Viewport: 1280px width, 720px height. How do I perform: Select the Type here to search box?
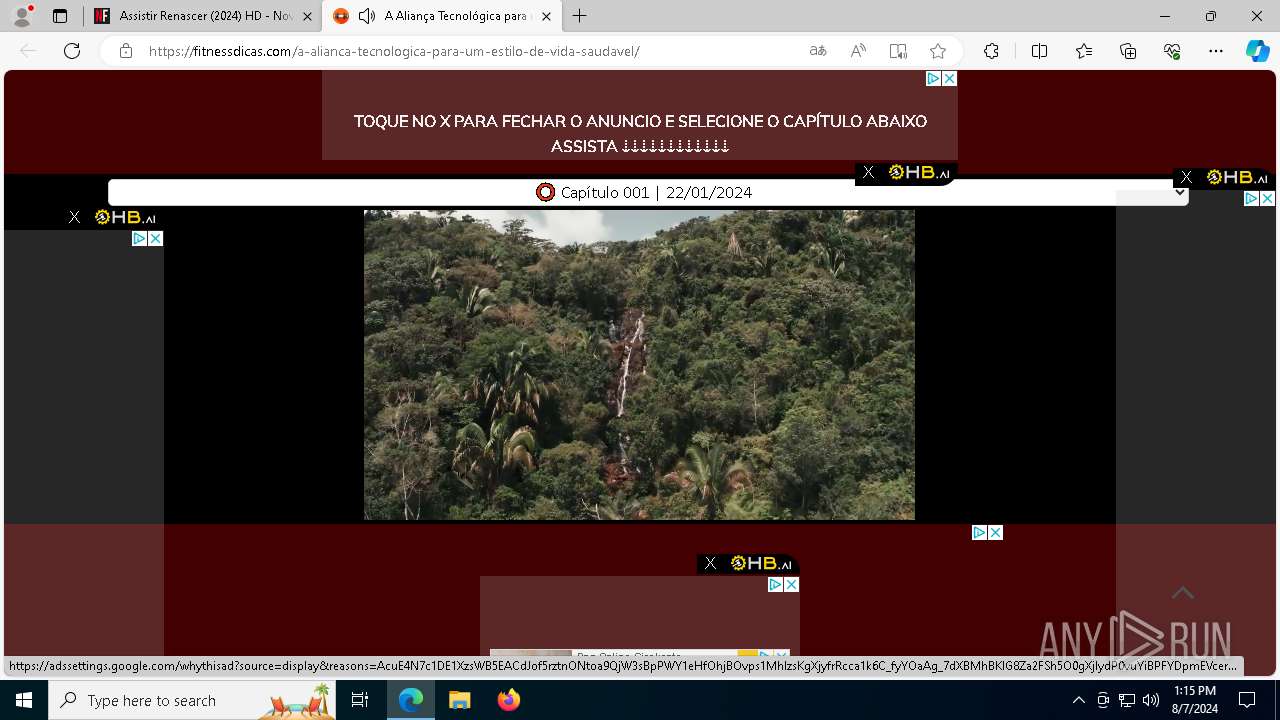click(192, 700)
